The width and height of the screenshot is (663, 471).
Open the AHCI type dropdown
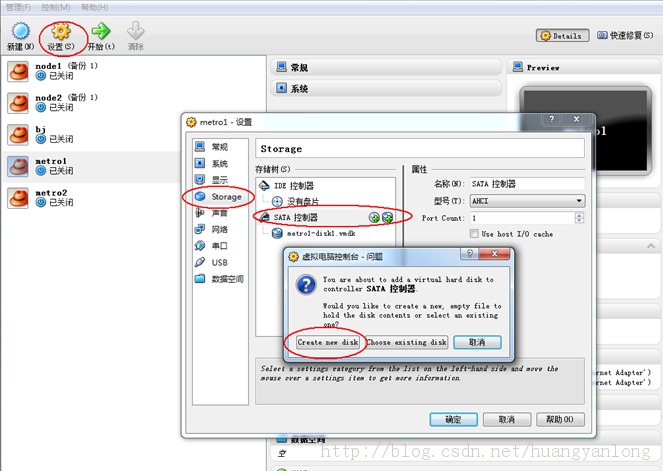(x=528, y=201)
